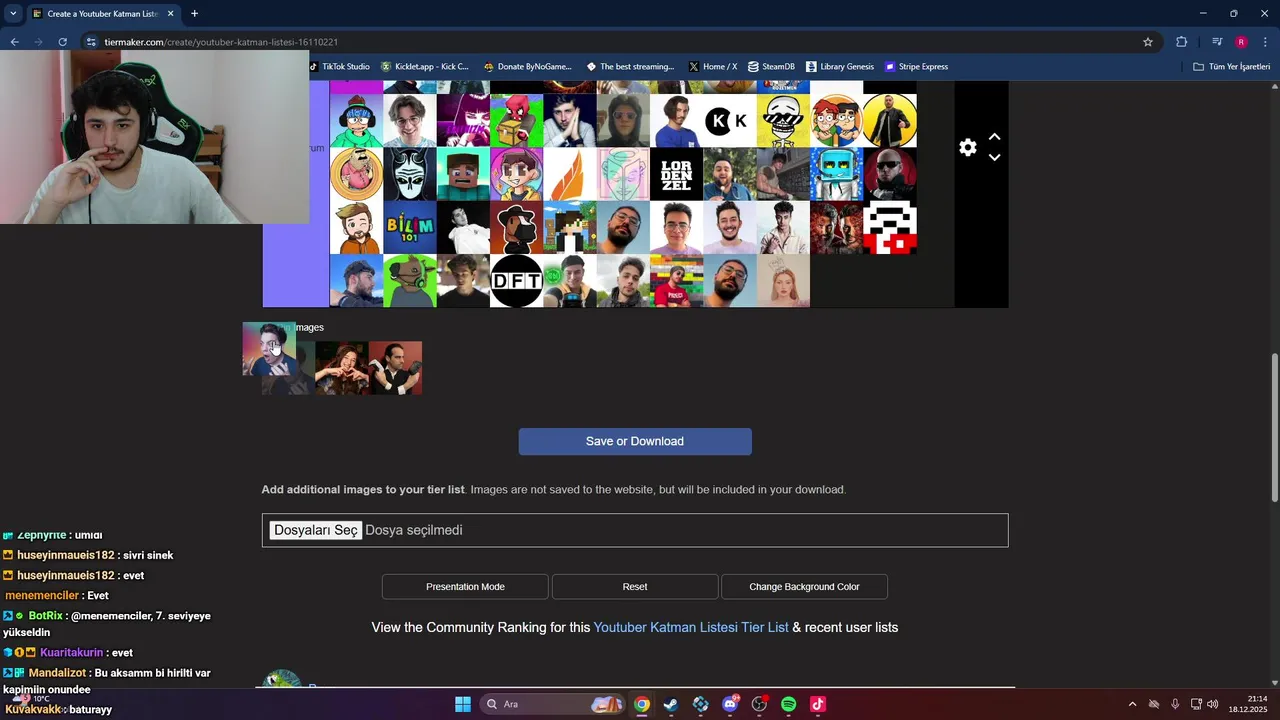
Task: Open the browser extensions puzzle icon
Action: 1181,42
